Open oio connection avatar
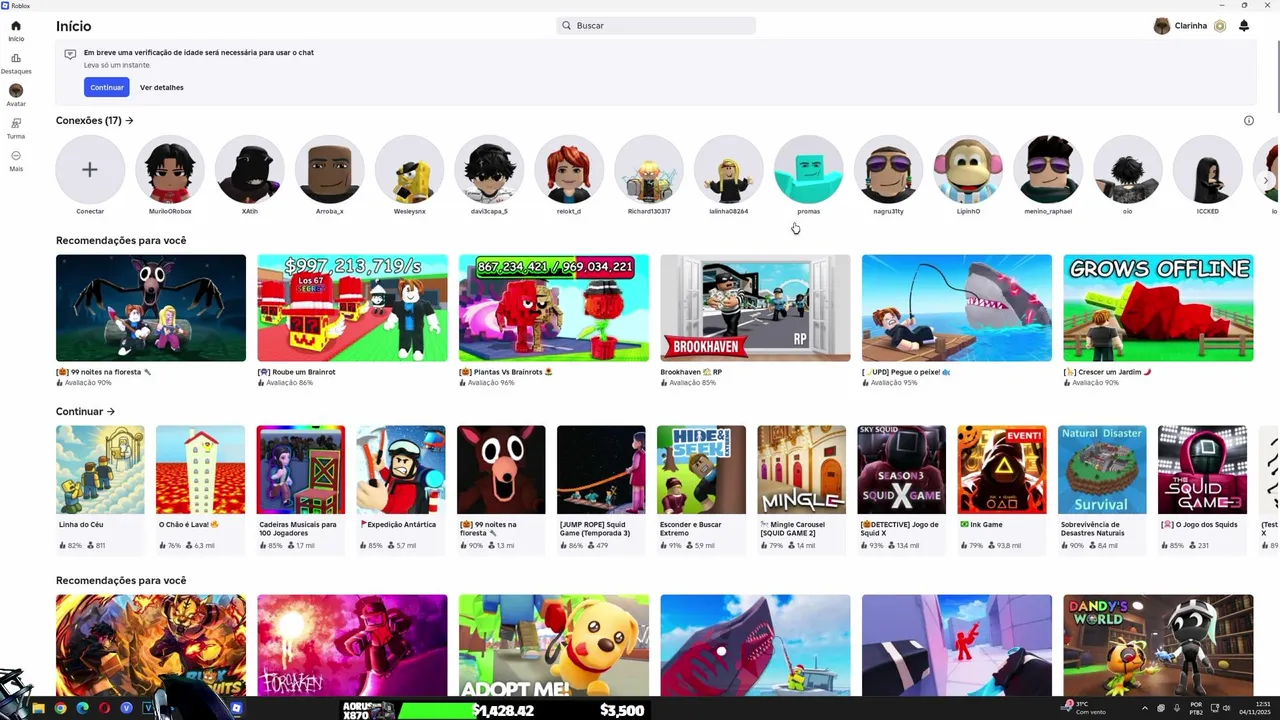Screen dimensions: 1280x720 [x=1128, y=170]
